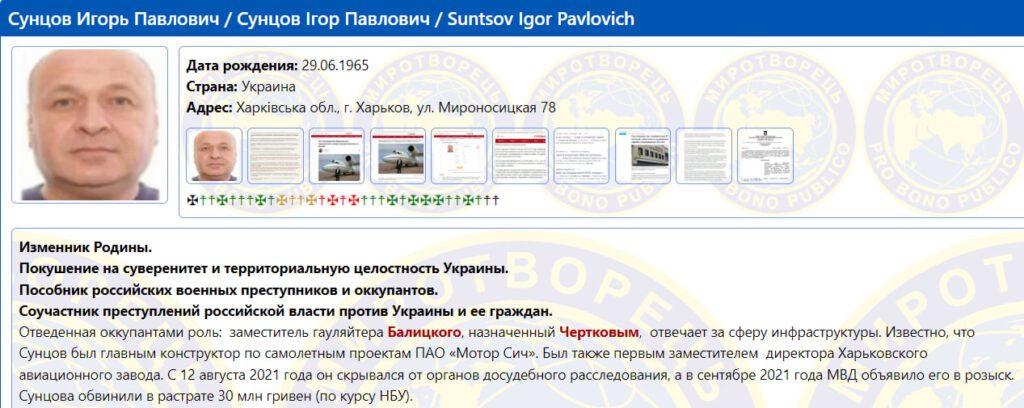
Task: Click the 'Адрес:' label
Action: 209,108
